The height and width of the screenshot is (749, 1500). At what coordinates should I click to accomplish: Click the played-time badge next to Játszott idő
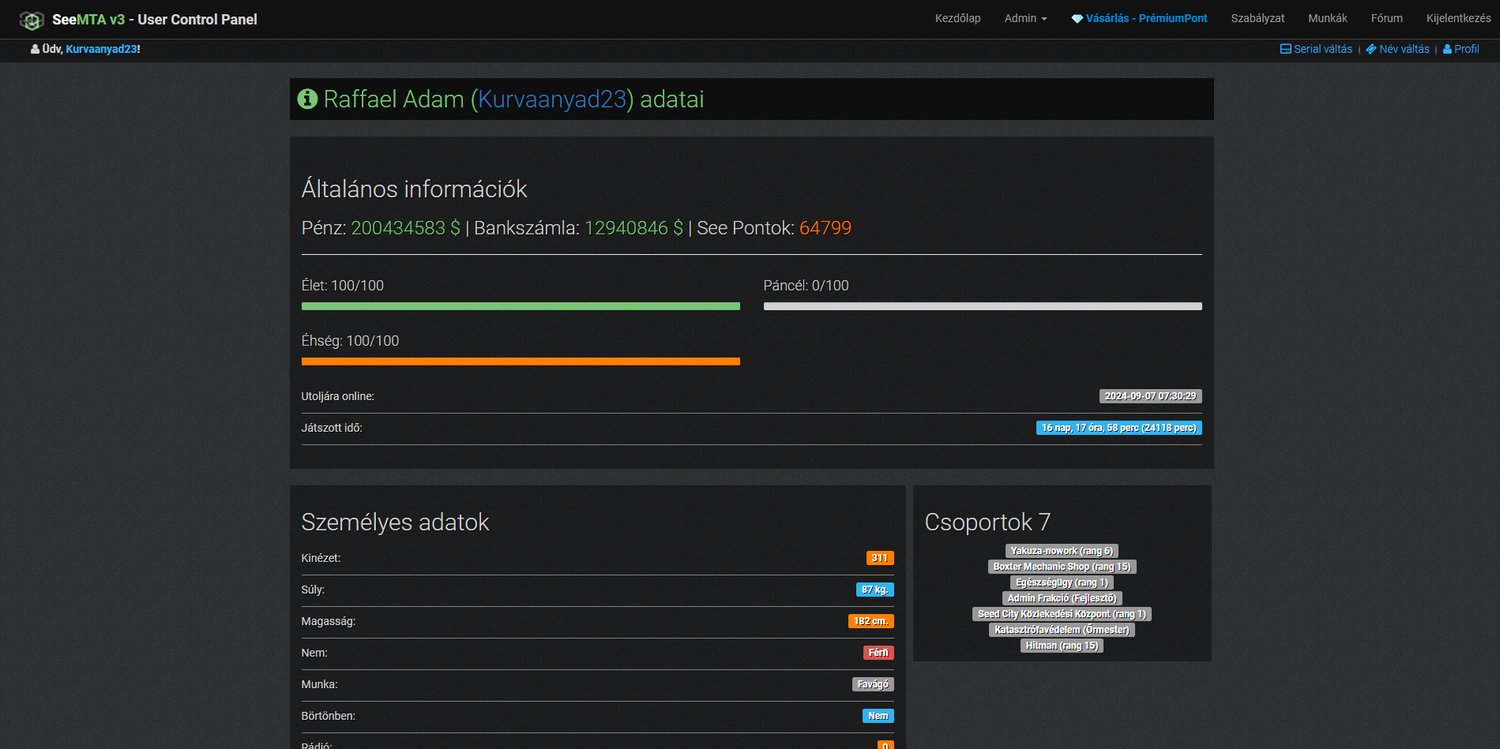click(x=1119, y=428)
